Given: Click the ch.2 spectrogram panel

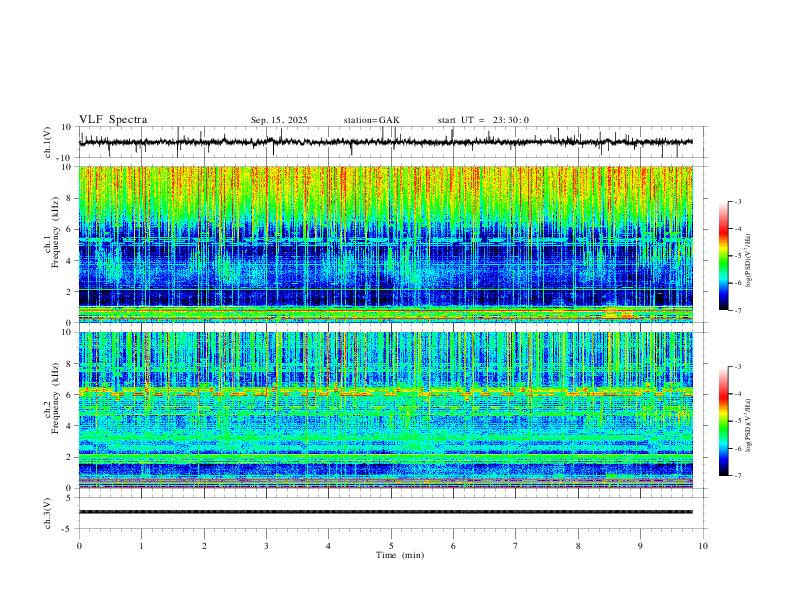Looking at the screenshot, I should point(385,410).
